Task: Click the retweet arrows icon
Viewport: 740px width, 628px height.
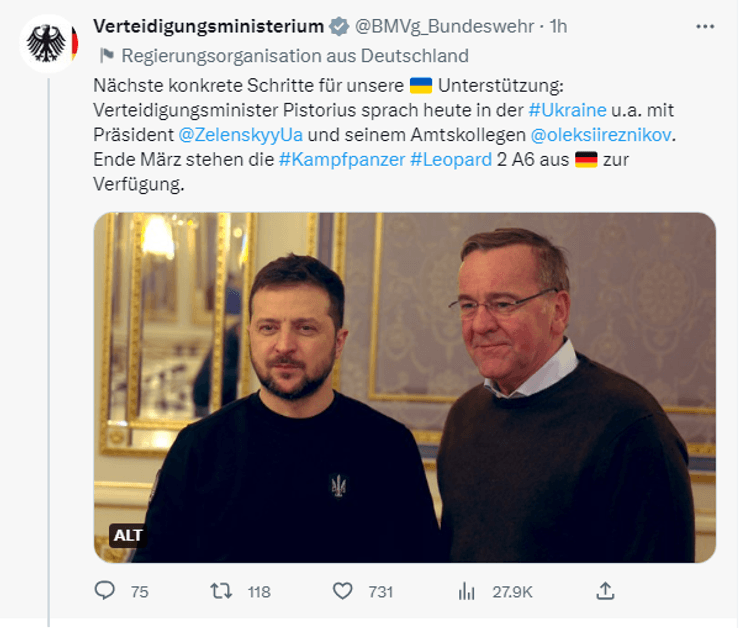Action: coord(220,591)
